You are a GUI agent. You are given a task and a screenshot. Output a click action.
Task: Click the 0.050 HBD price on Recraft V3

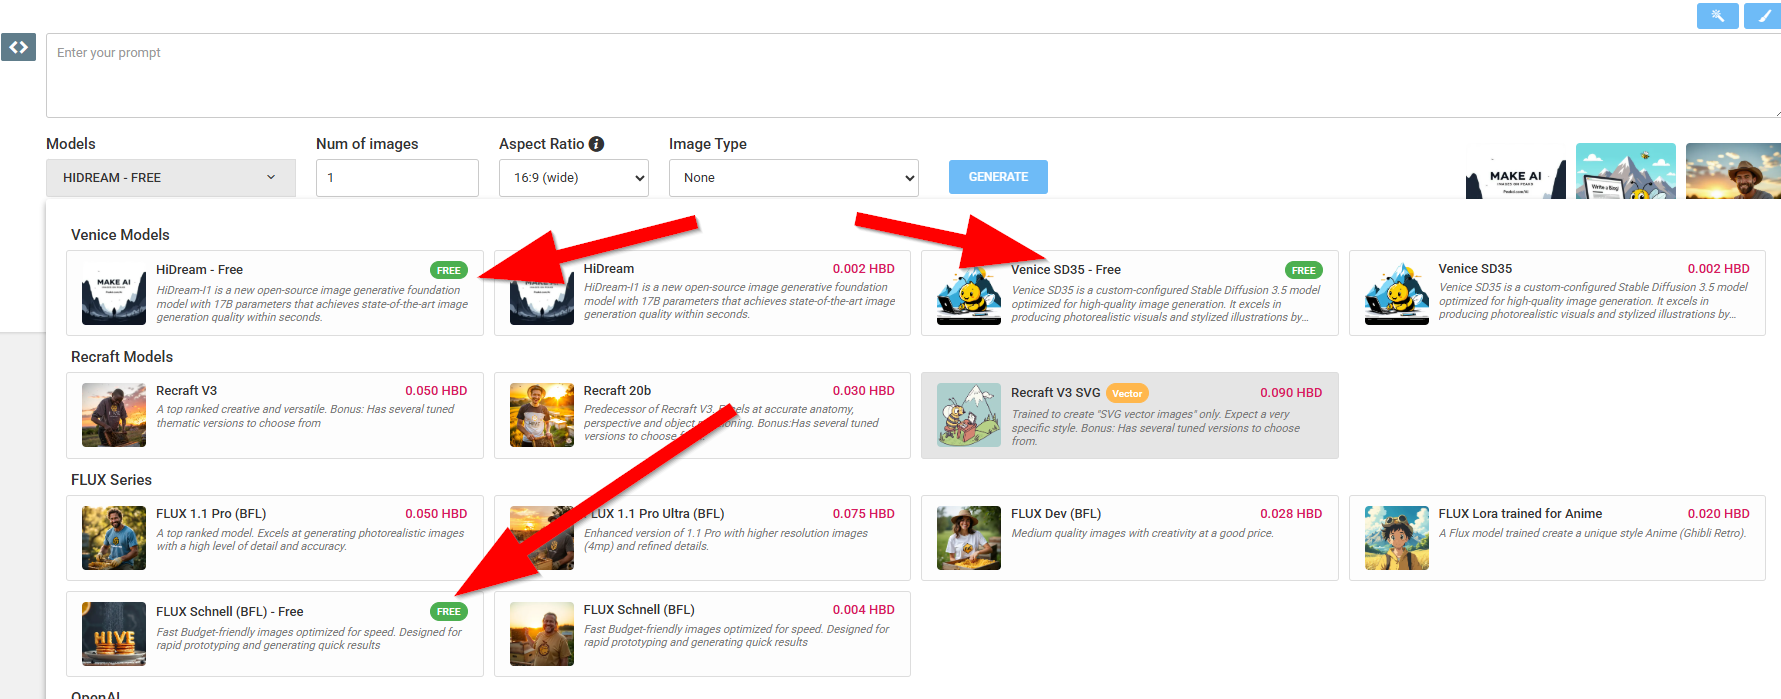[436, 391]
